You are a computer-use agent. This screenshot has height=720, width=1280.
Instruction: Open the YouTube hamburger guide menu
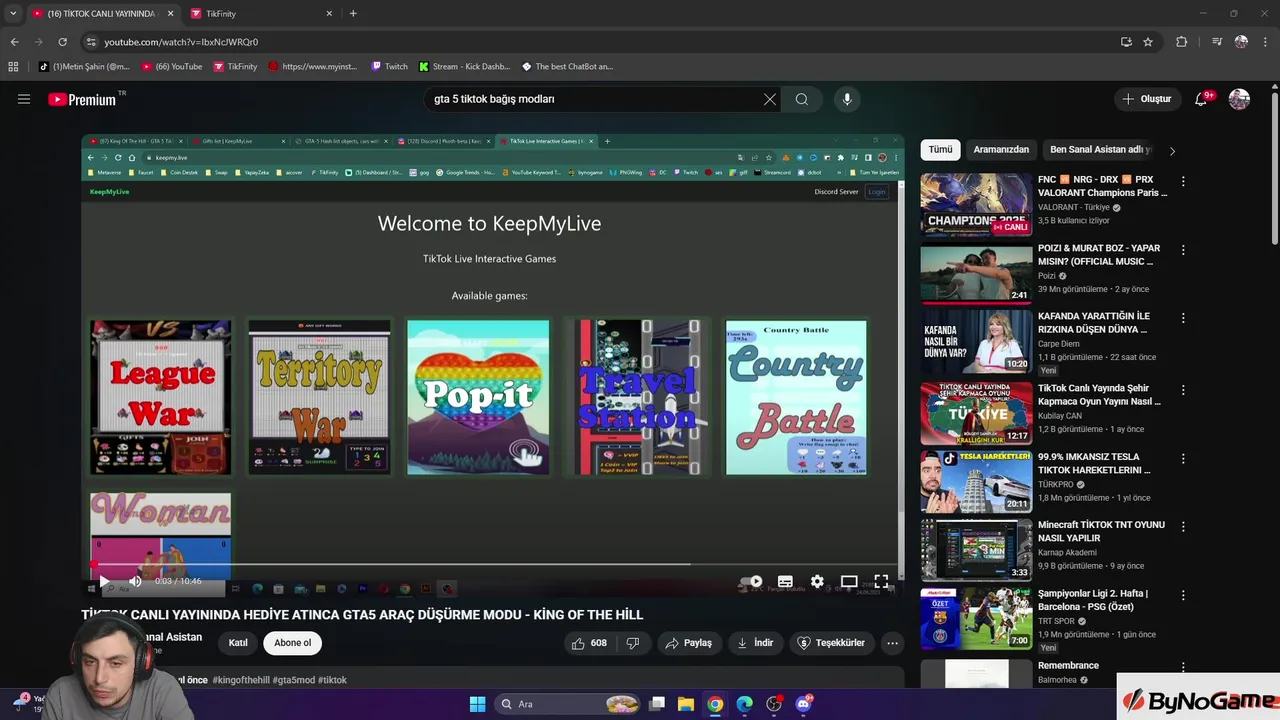[24, 99]
